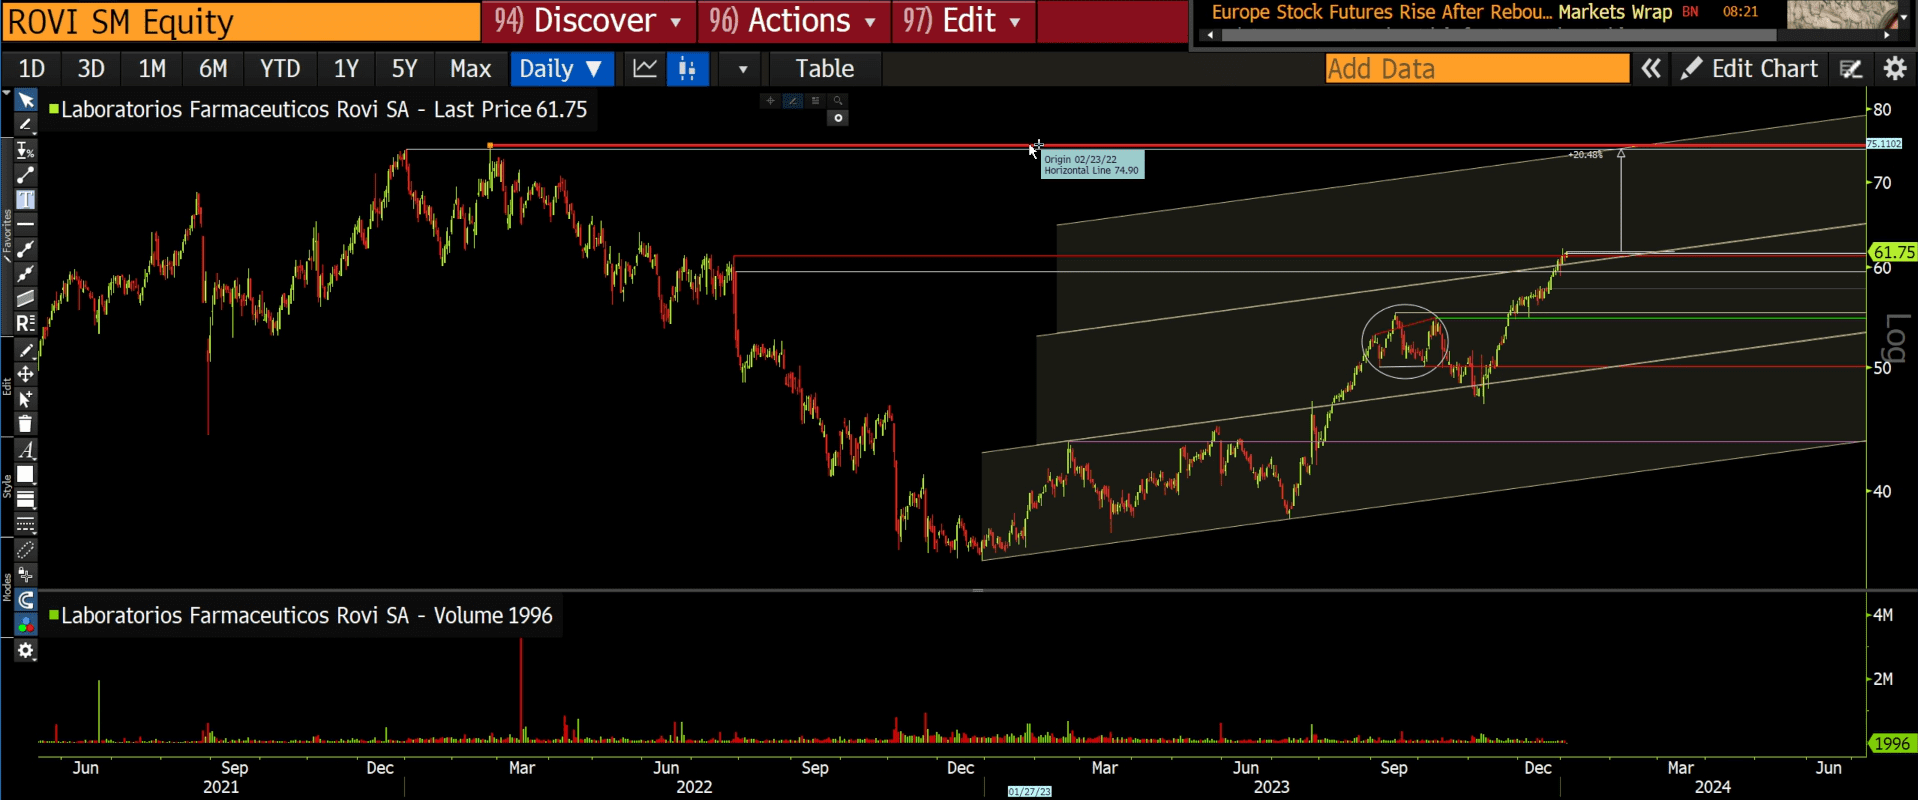The width and height of the screenshot is (1918, 800).
Task: Select the 5Y time range
Action: click(404, 69)
